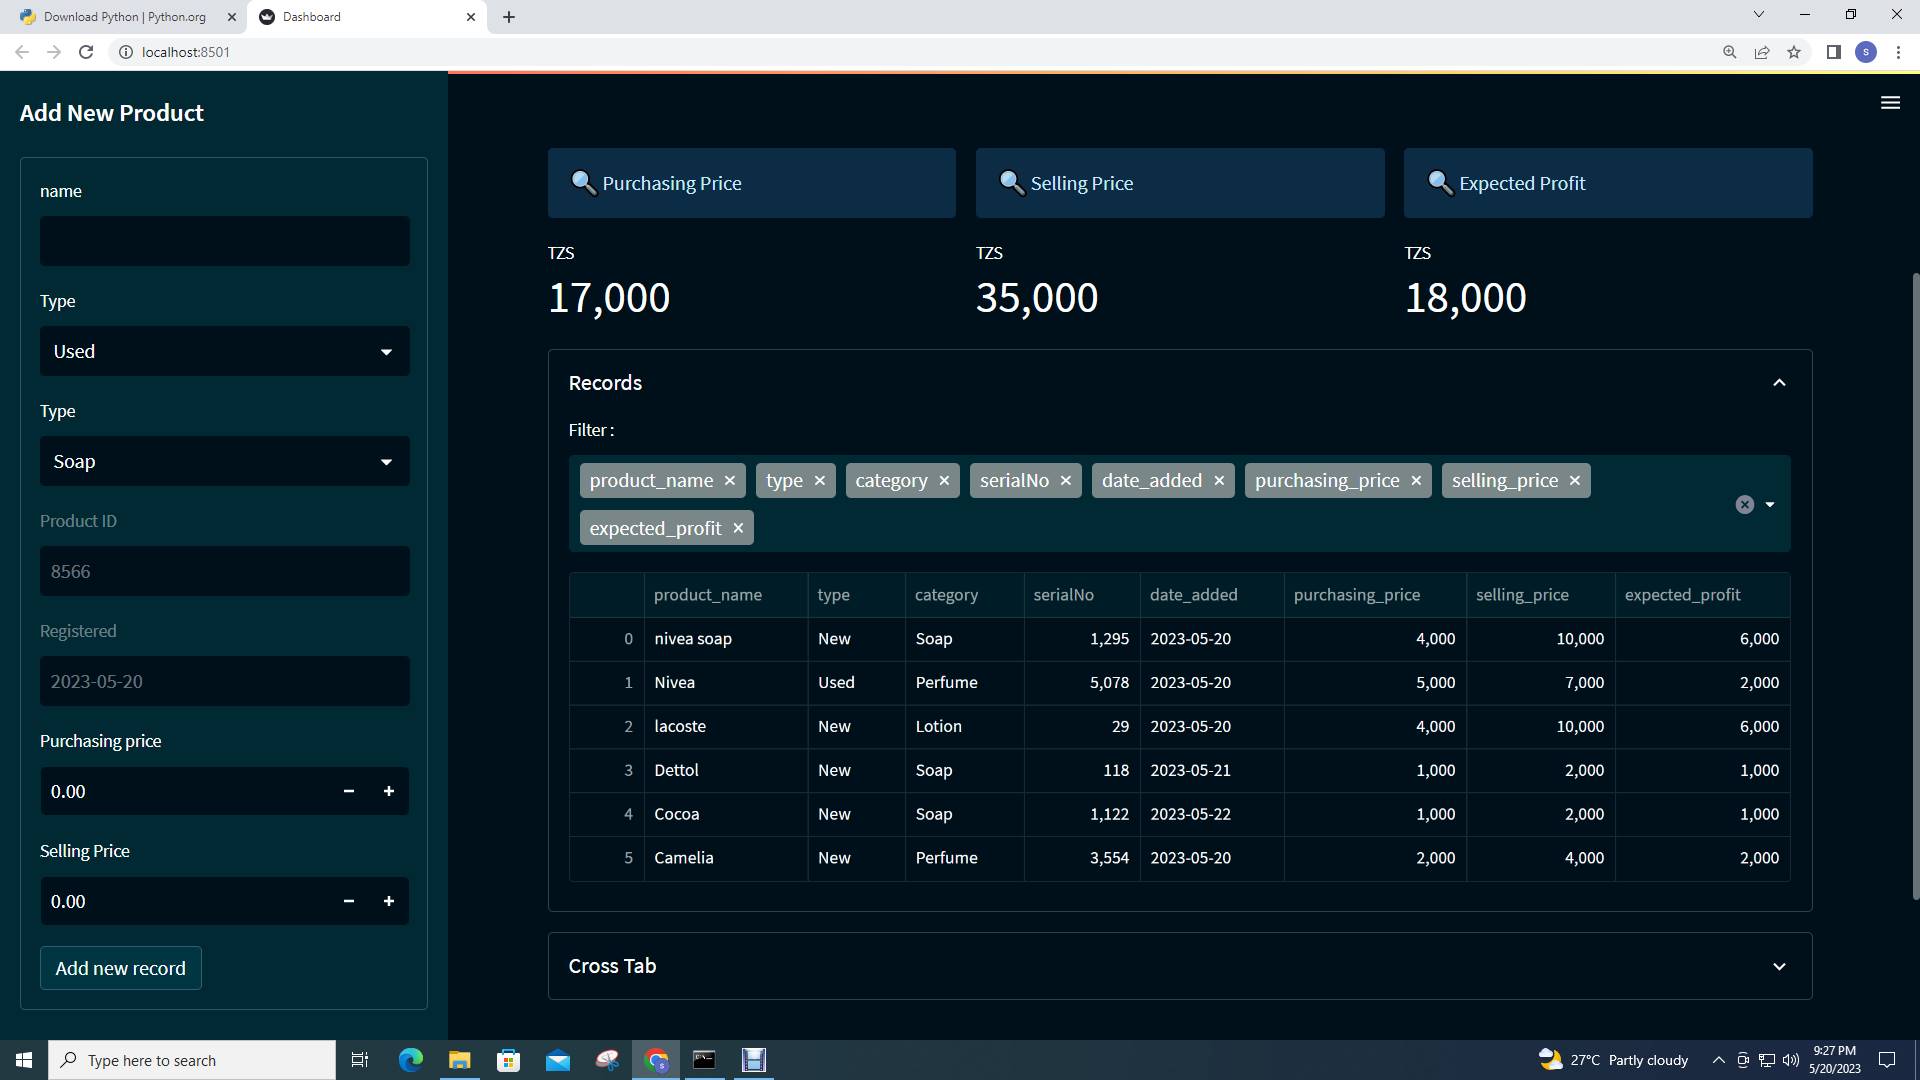Open the Soap category dropdown
The image size is (1920, 1080).
[x=225, y=462]
